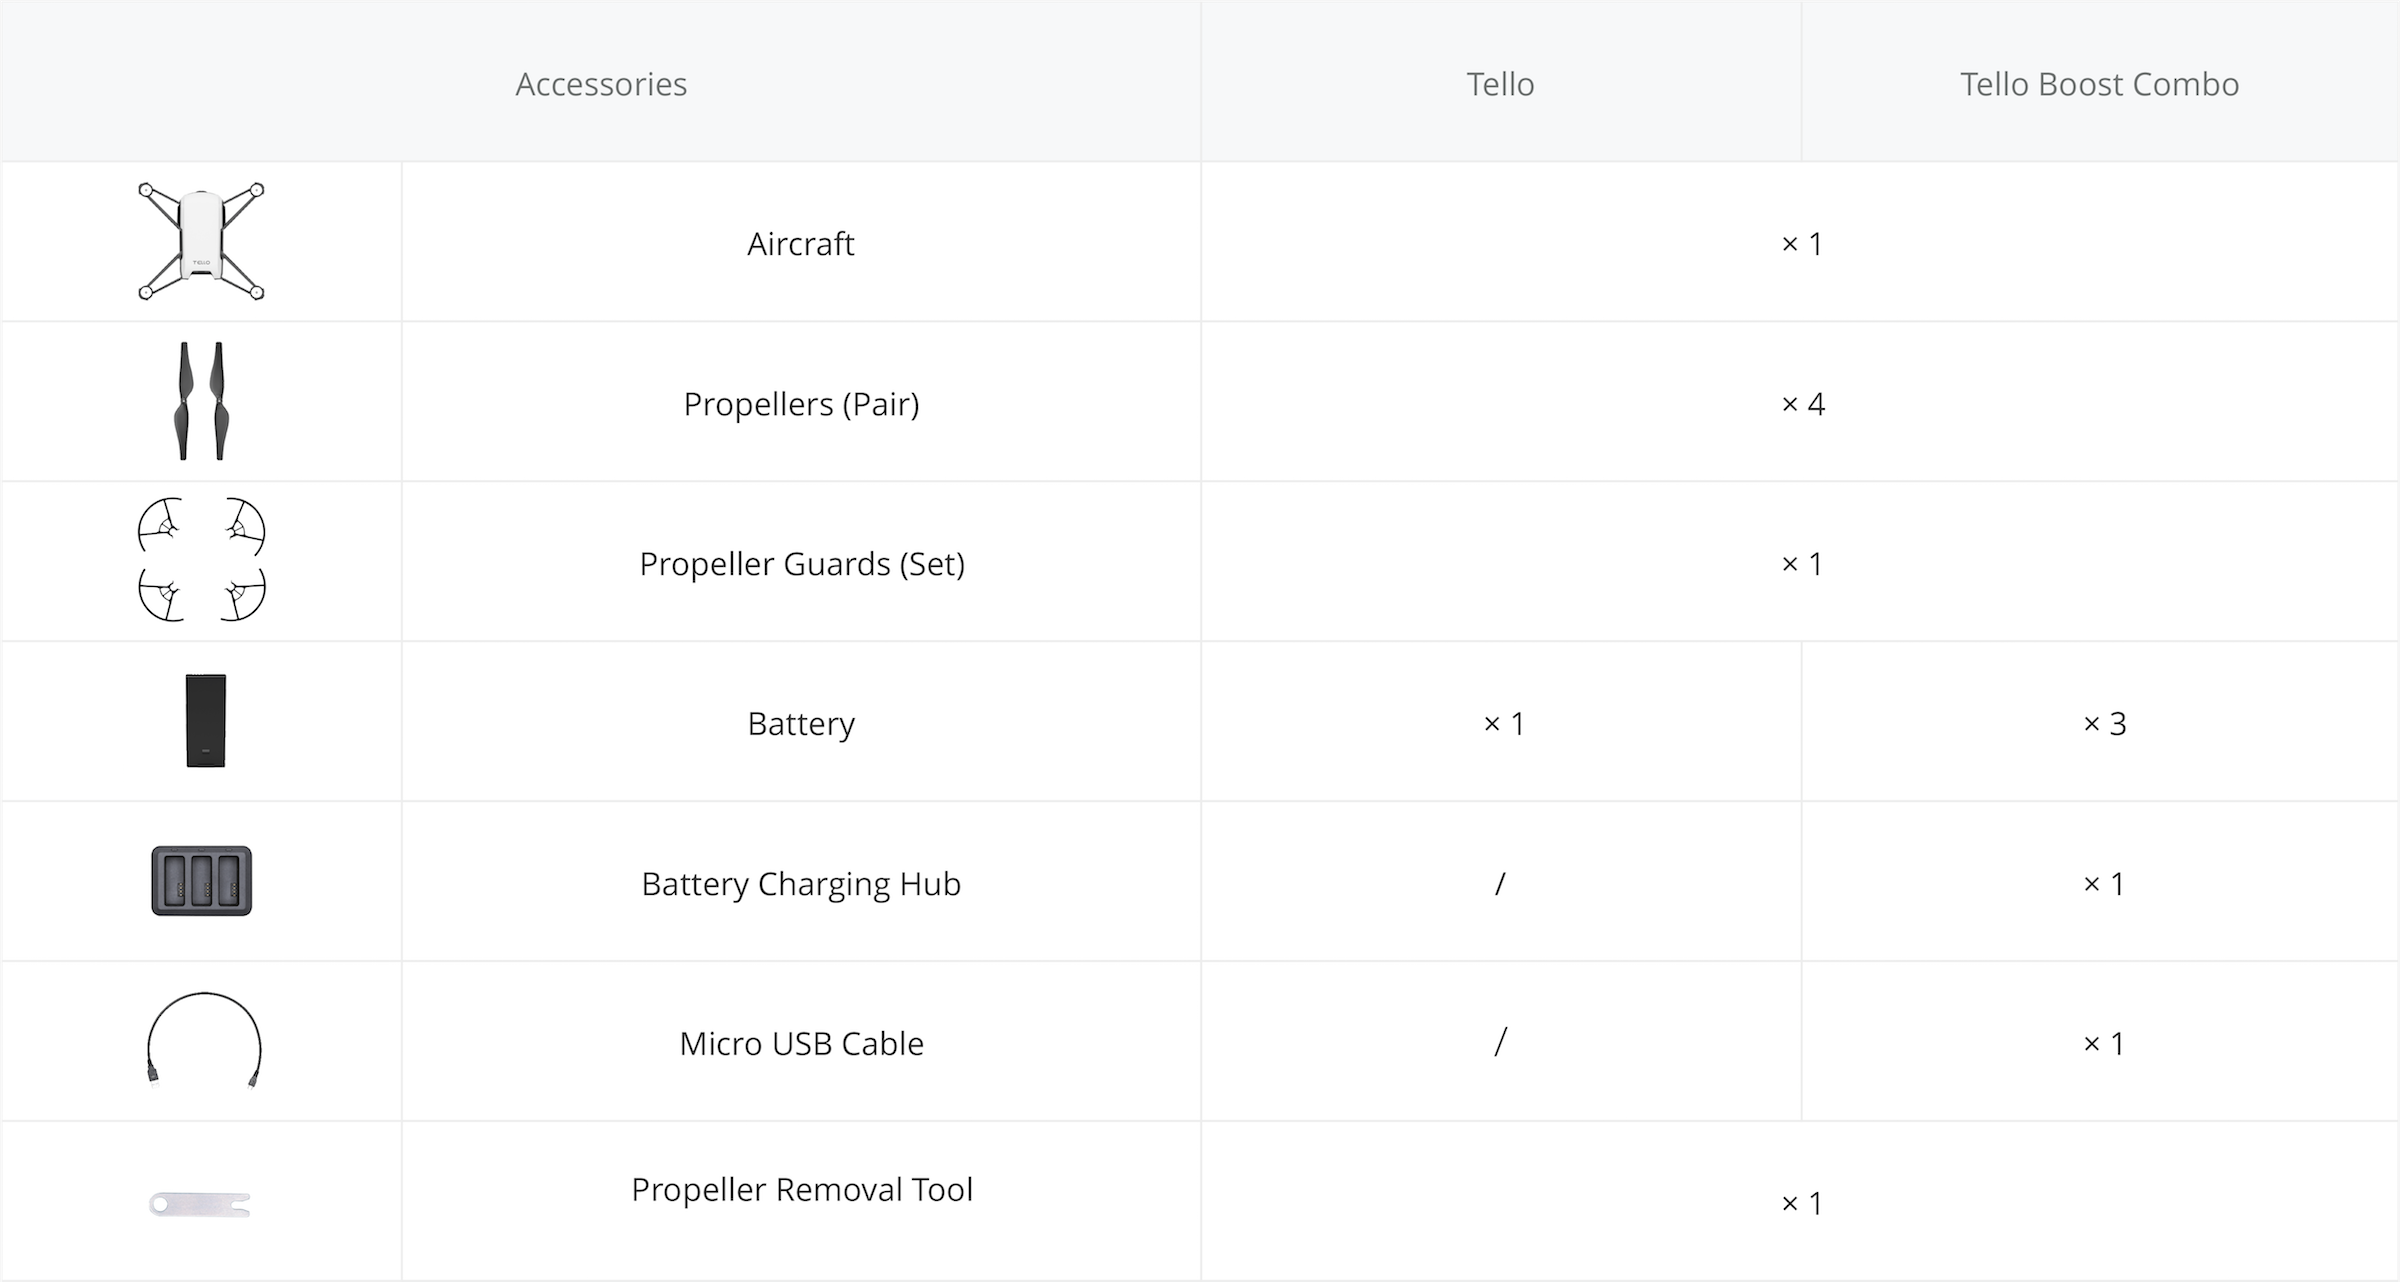
Task: Click the × 3 battery quantity cell
Action: point(2104,724)
